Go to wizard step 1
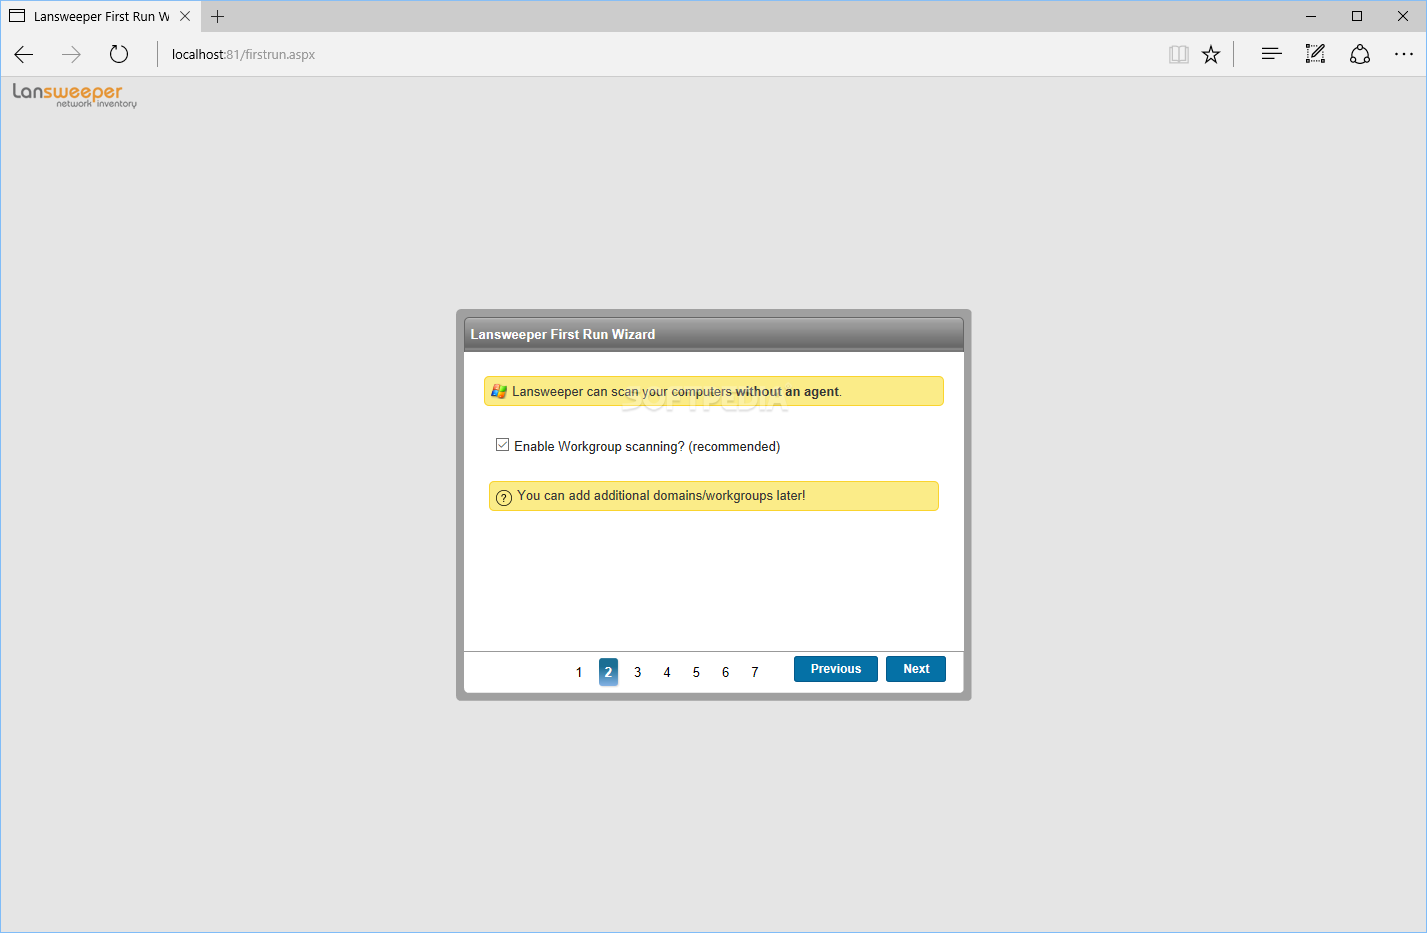Viewport: 1427px width, 933px height. 579,672
